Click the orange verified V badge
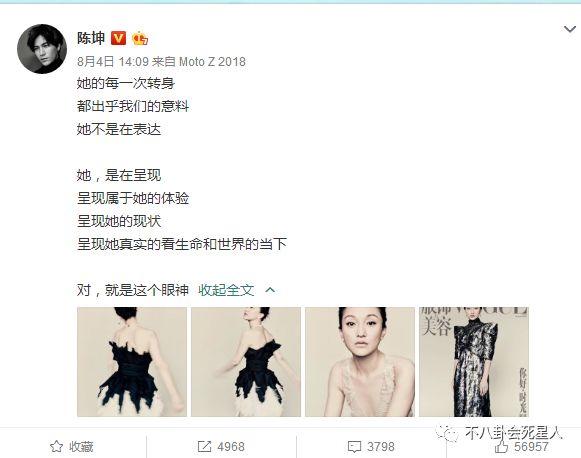This screenshot has height=458, width=581. click(119, 38)
